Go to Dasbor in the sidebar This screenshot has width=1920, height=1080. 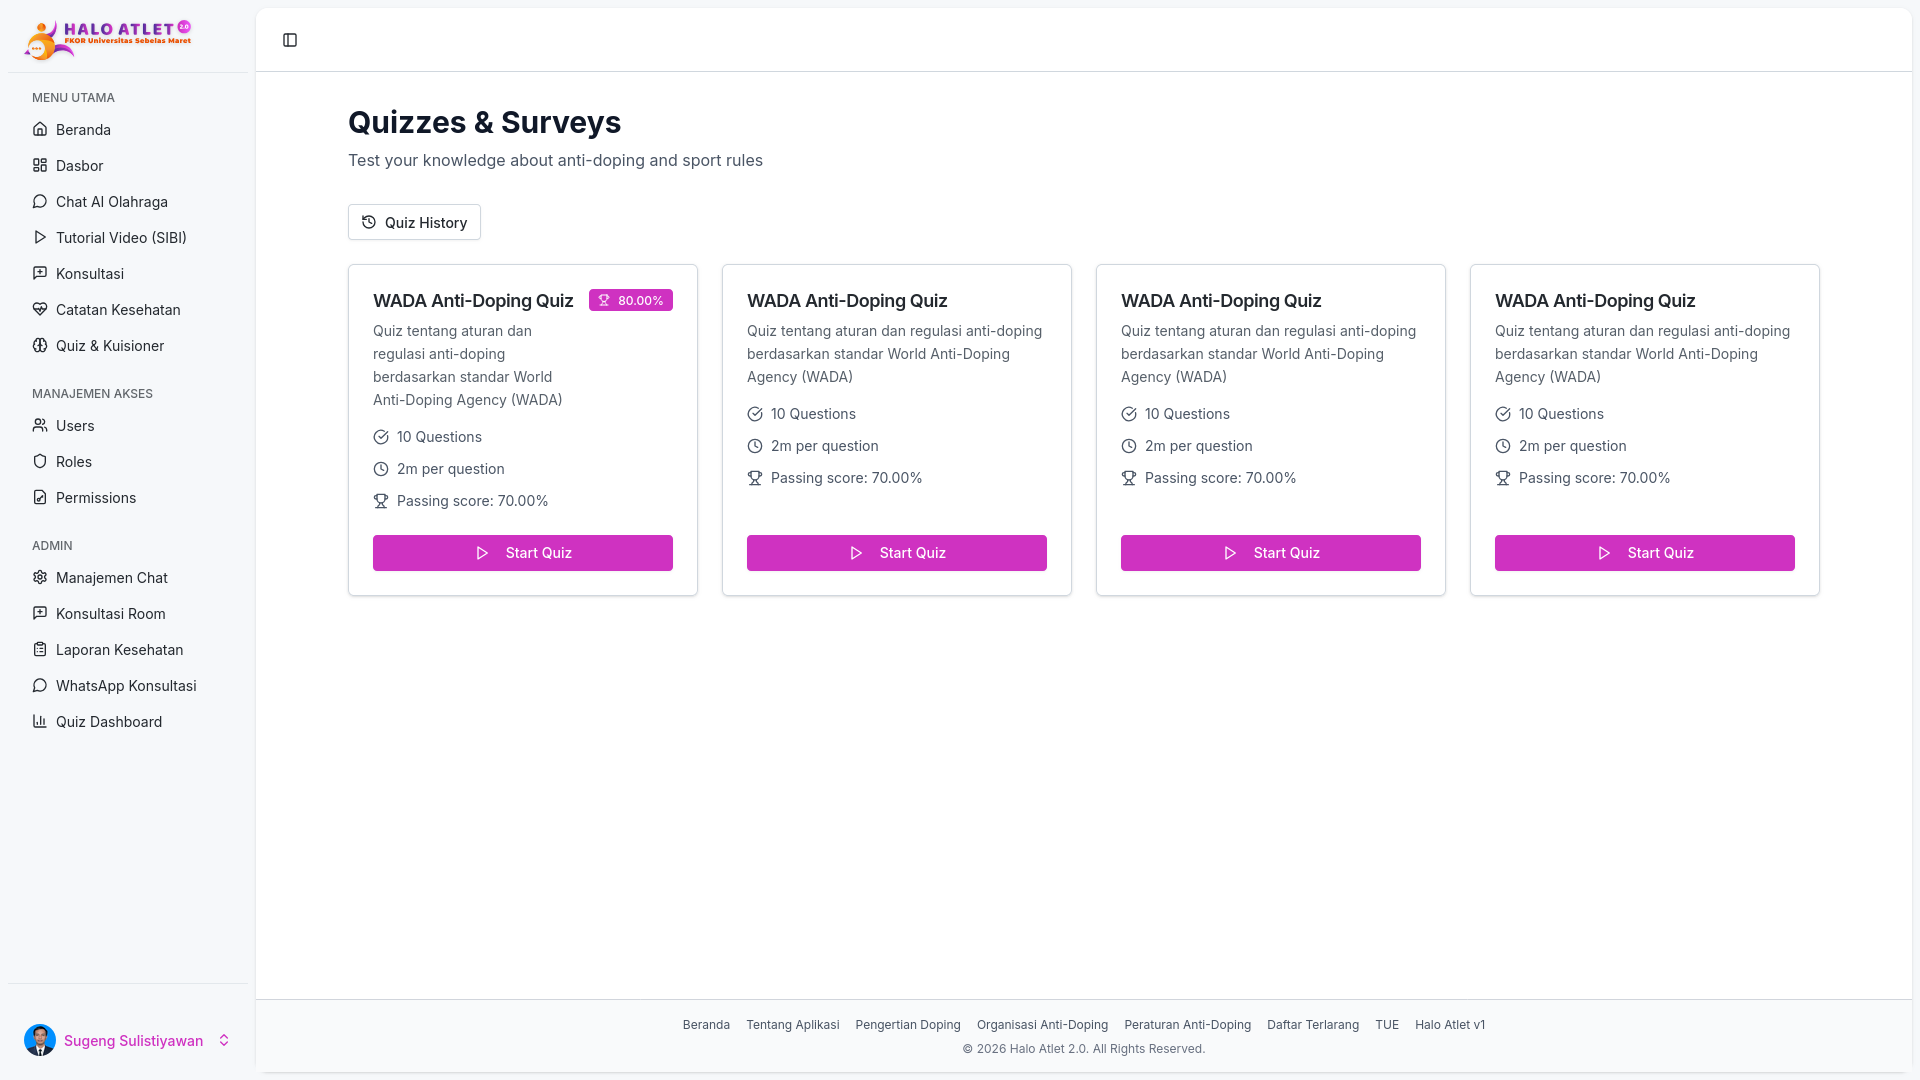pyautogui.click(x=128, y=165)
